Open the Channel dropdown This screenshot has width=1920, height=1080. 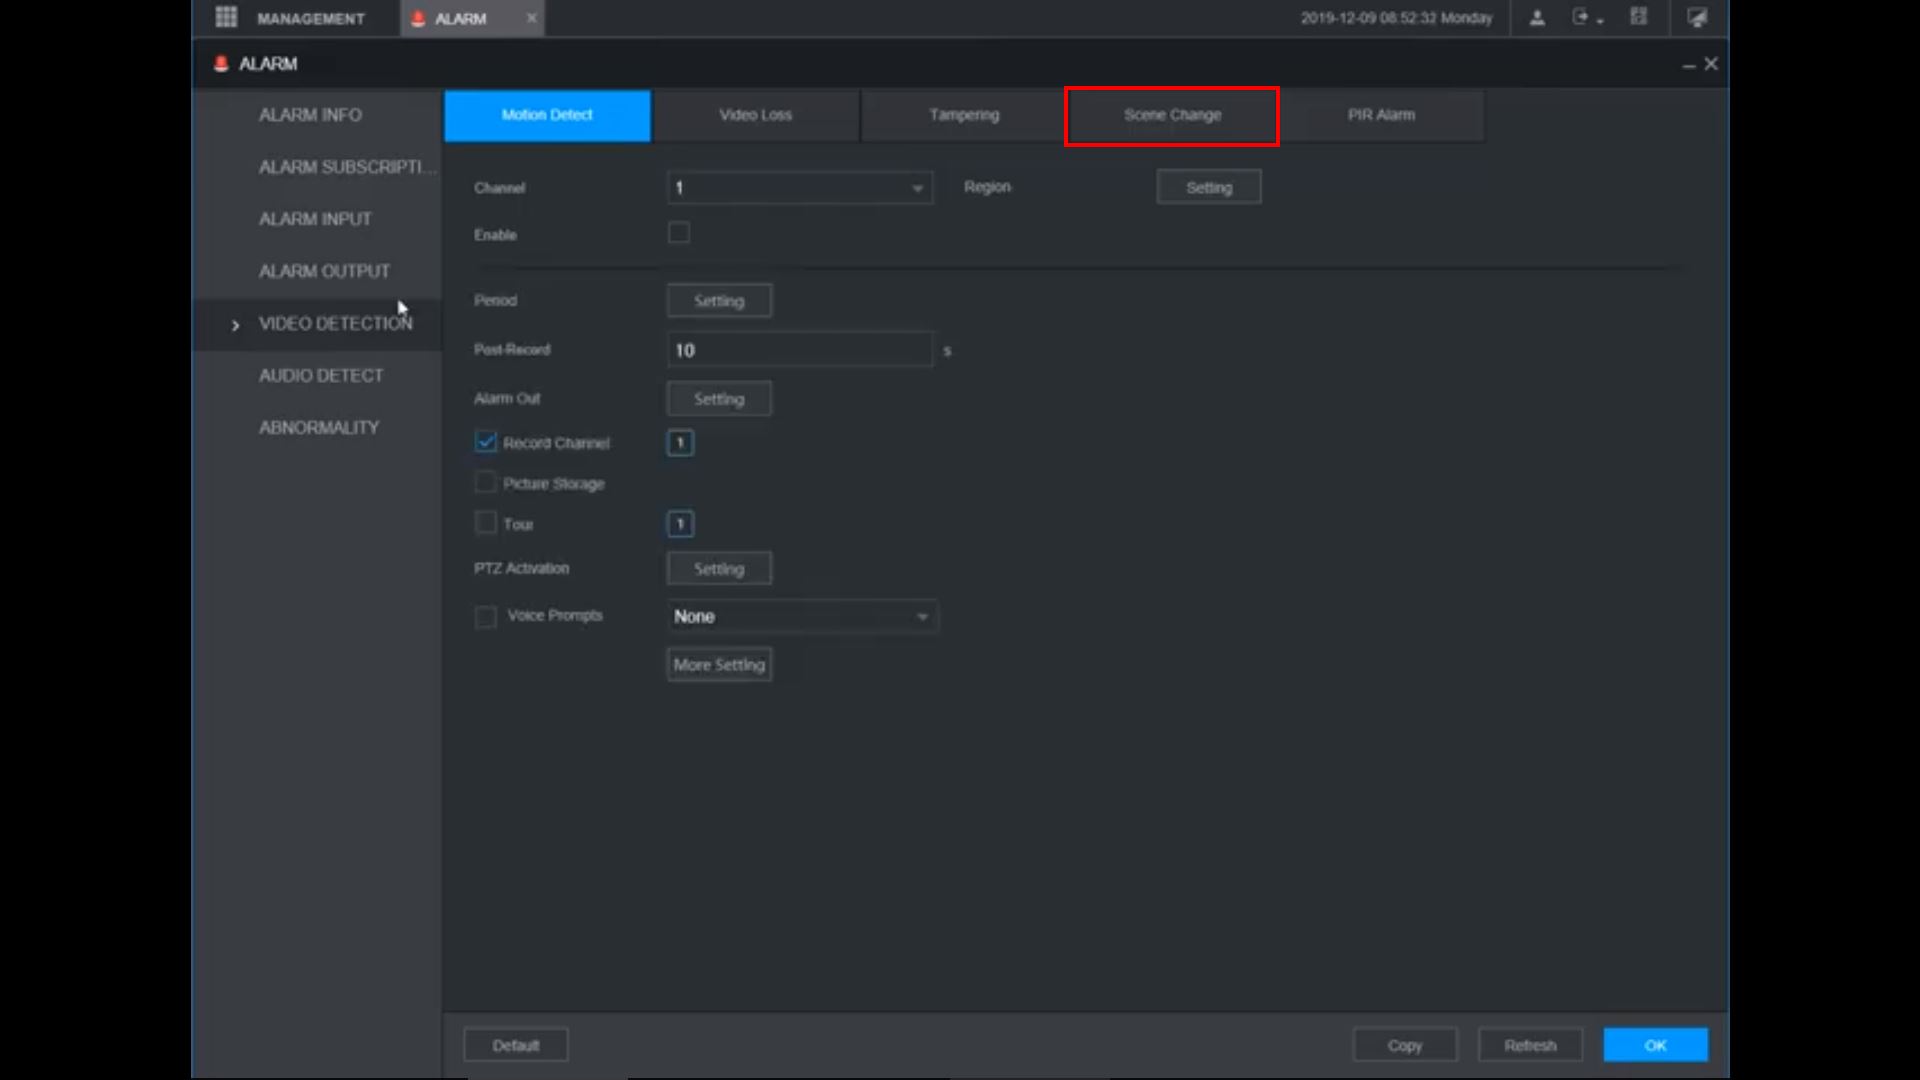(800, 188)
